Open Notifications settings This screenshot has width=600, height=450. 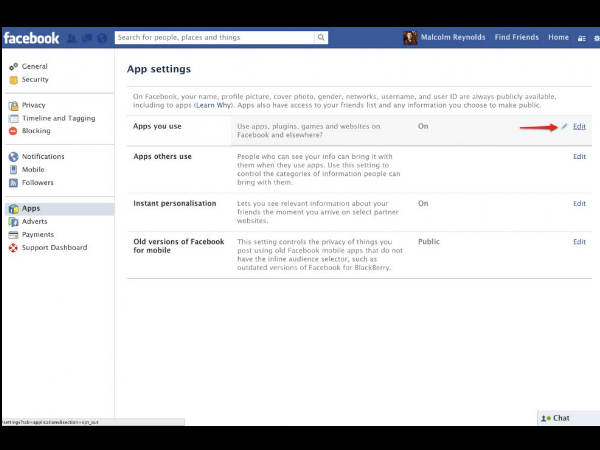coord(43,157)
